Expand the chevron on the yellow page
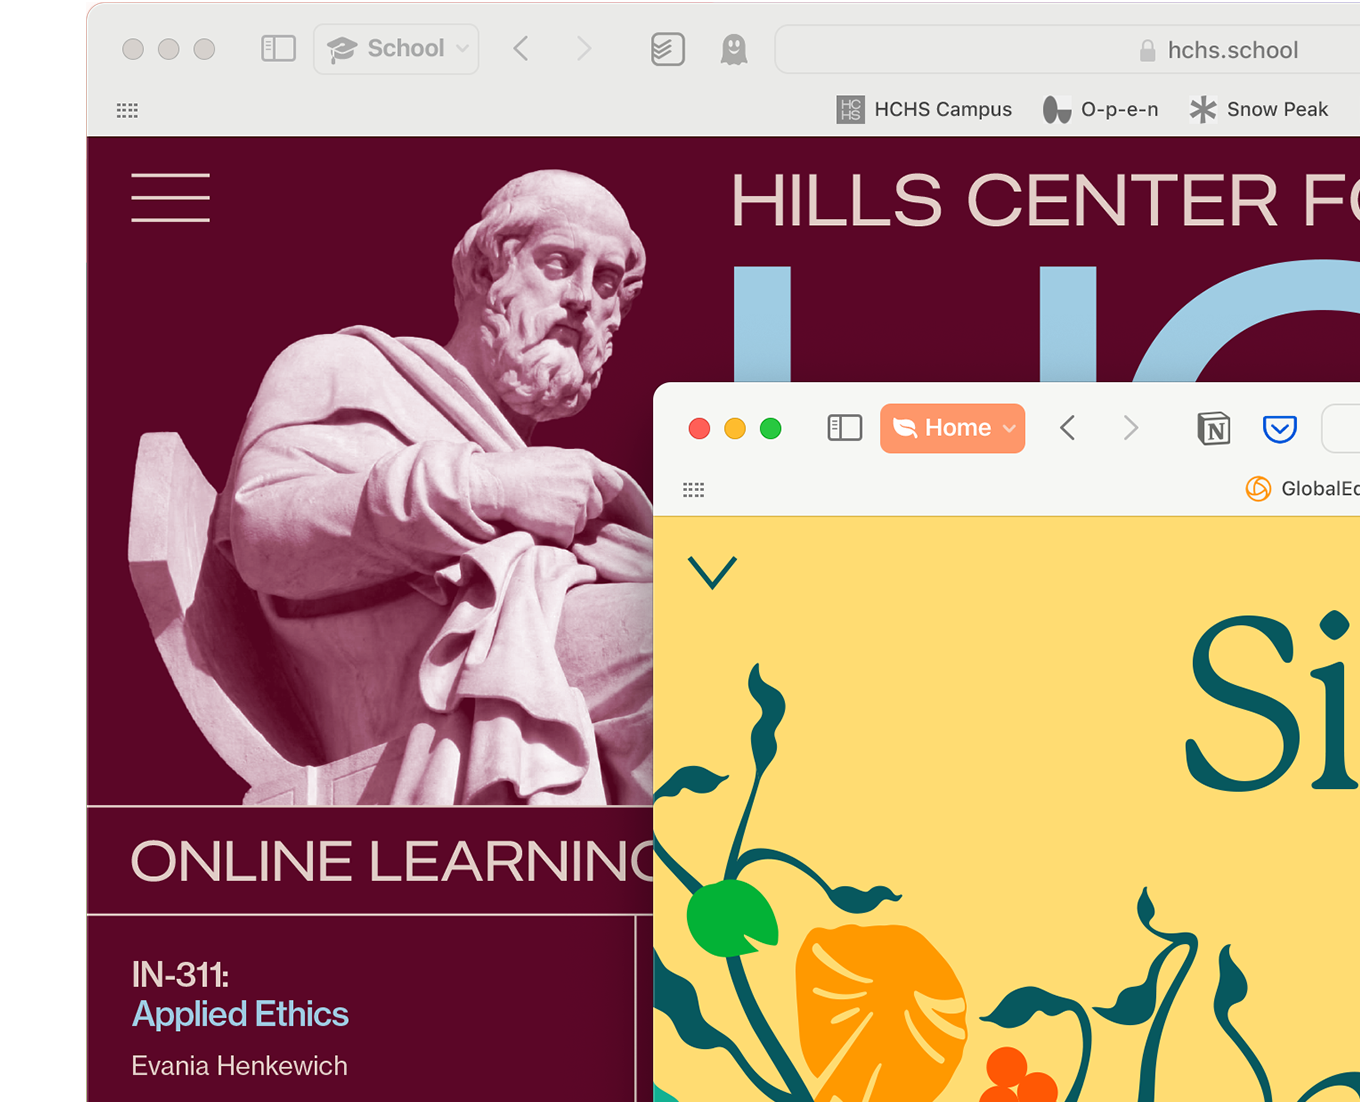This screenshot has height=1102, width=1360. 713,572
